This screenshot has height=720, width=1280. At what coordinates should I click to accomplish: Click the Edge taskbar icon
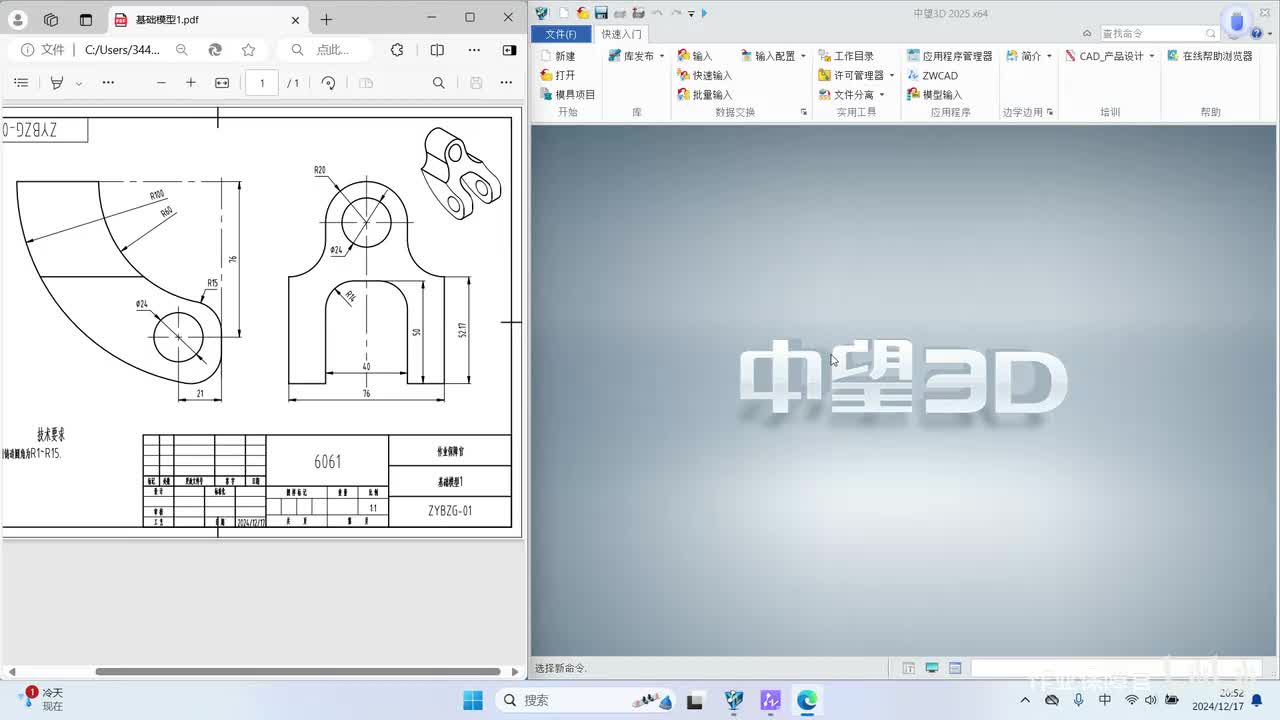(x=806, y=700)
